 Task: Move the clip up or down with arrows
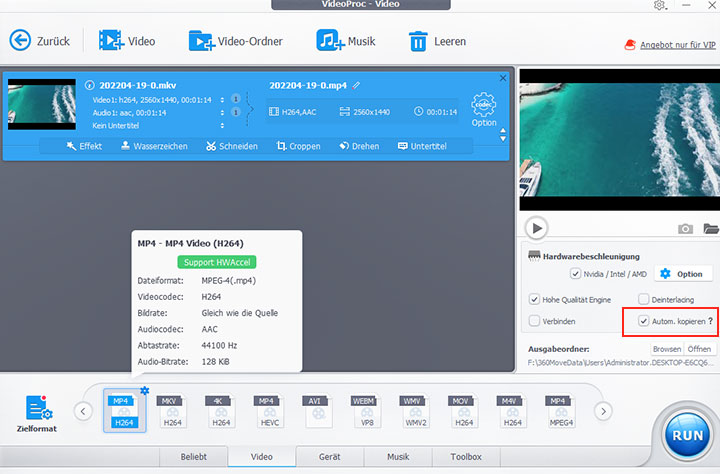point(503,135)
